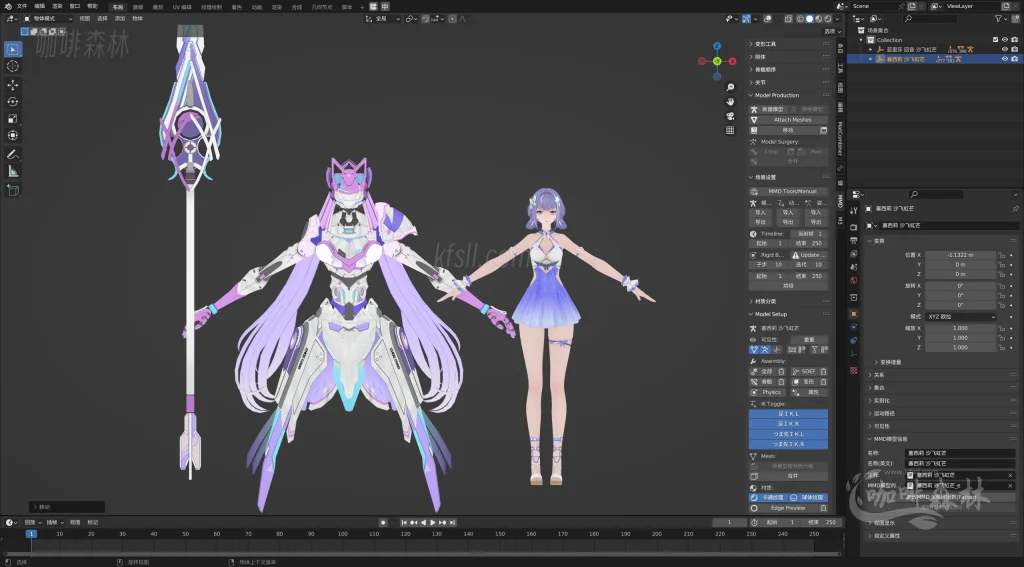Activate the Measure tool

(12, 171)
